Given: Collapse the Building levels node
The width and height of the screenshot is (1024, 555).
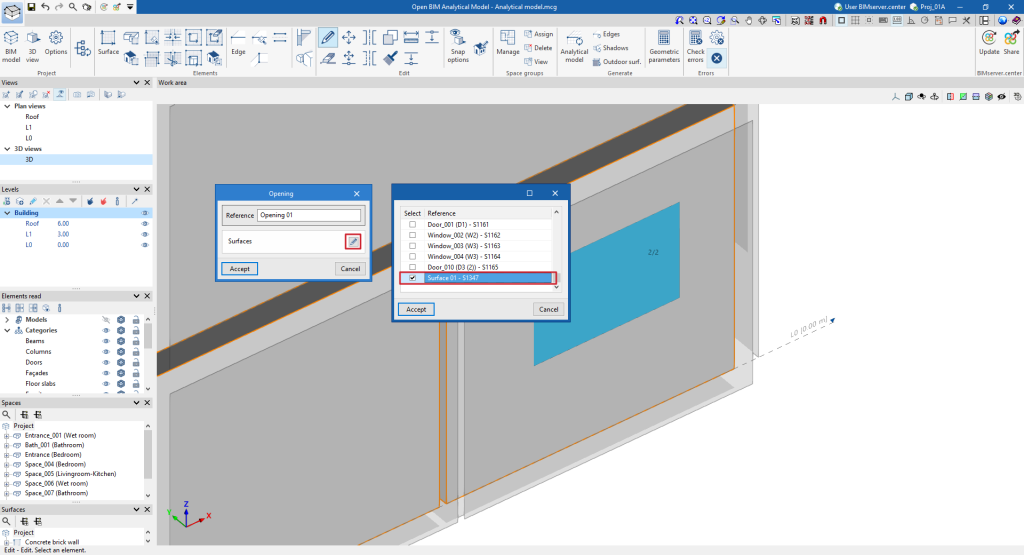Looking at the screenshot, I should pos(7,213).
